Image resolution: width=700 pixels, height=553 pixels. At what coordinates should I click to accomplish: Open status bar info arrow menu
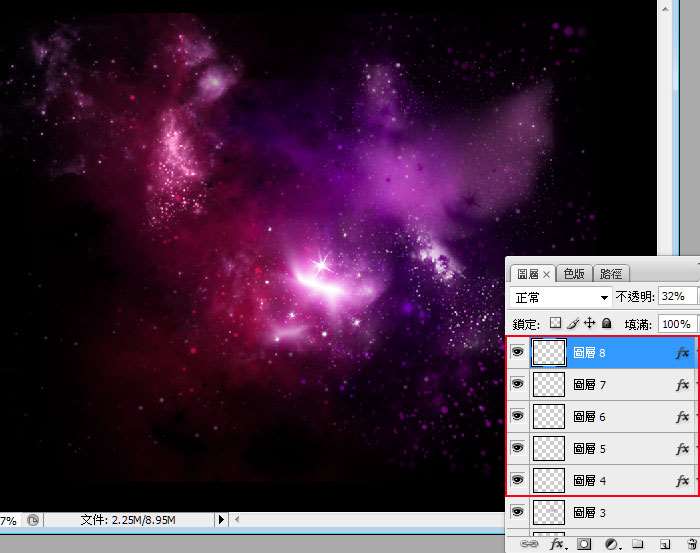coord(221,520)
